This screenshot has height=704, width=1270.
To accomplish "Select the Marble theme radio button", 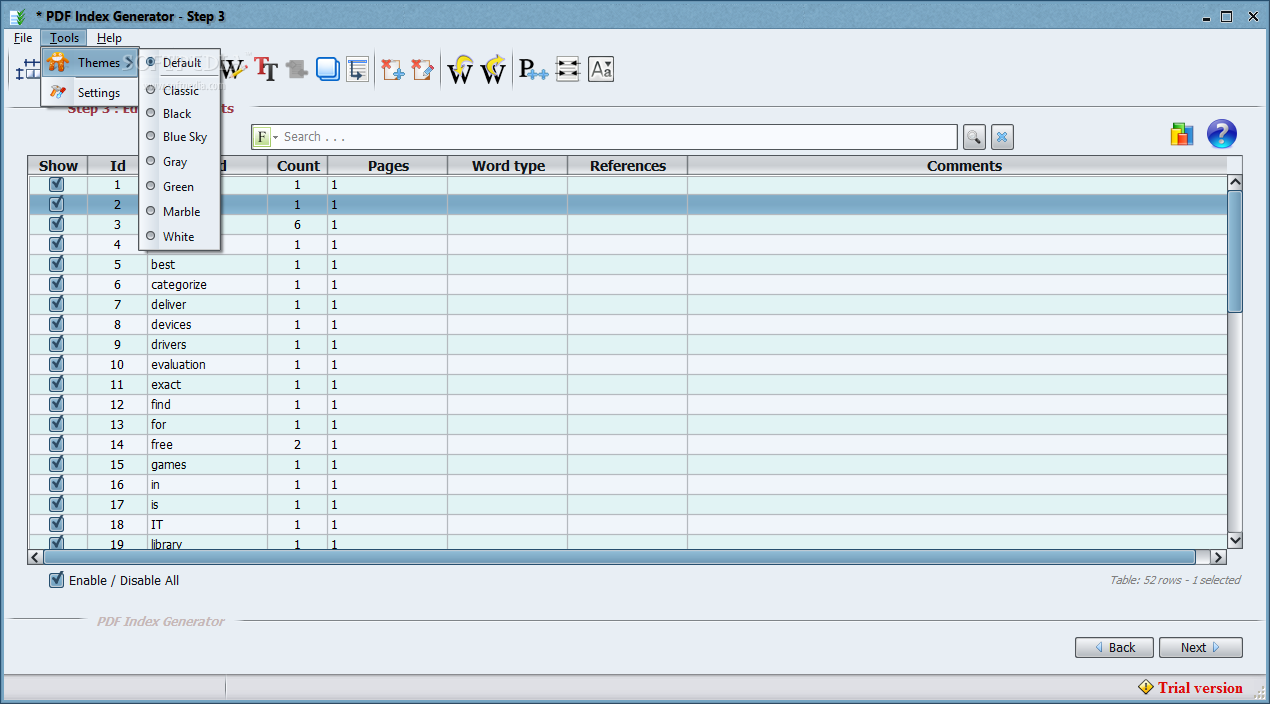I will [x=151, y=211].
